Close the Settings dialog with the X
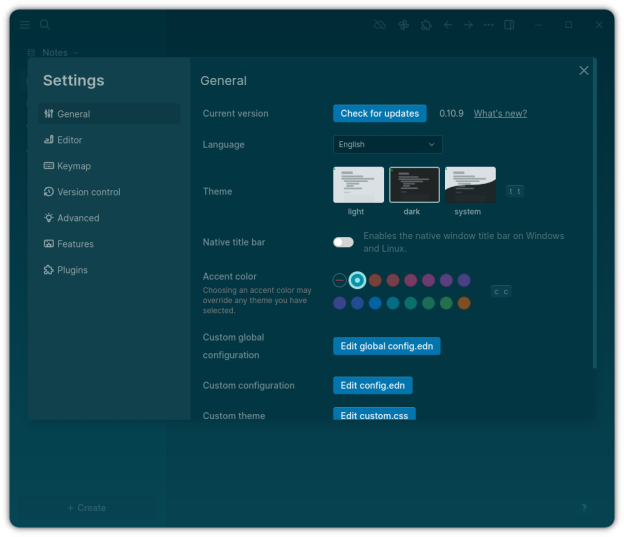Viewport: 624px width, 537px height. [584, 70]
